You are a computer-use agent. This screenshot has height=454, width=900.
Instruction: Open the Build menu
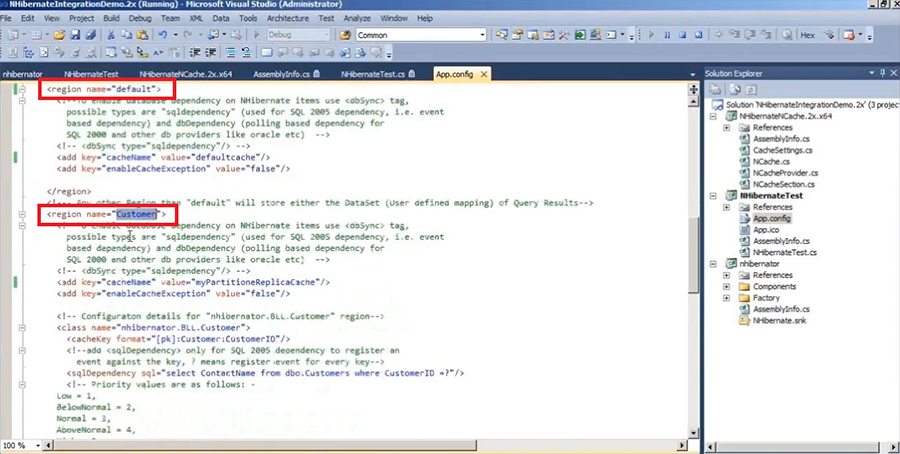pyautogui.click(x=111, y=18)
